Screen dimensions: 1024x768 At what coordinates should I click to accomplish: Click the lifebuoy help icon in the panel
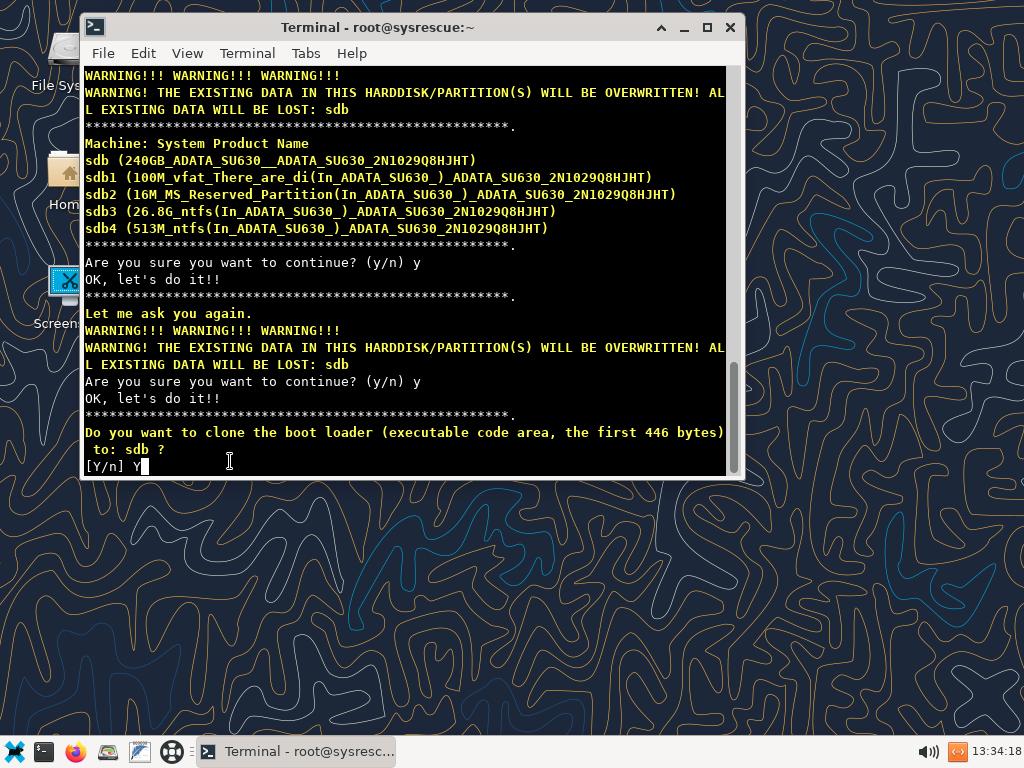(171, 752)
